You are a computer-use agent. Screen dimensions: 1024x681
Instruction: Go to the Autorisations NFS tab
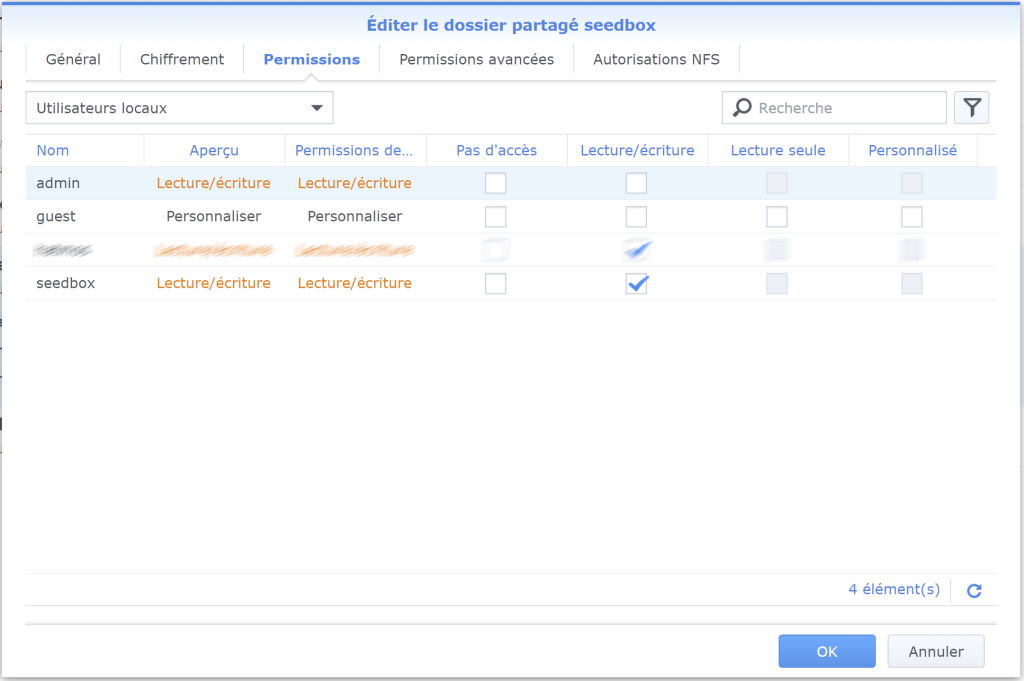point(656,59)
